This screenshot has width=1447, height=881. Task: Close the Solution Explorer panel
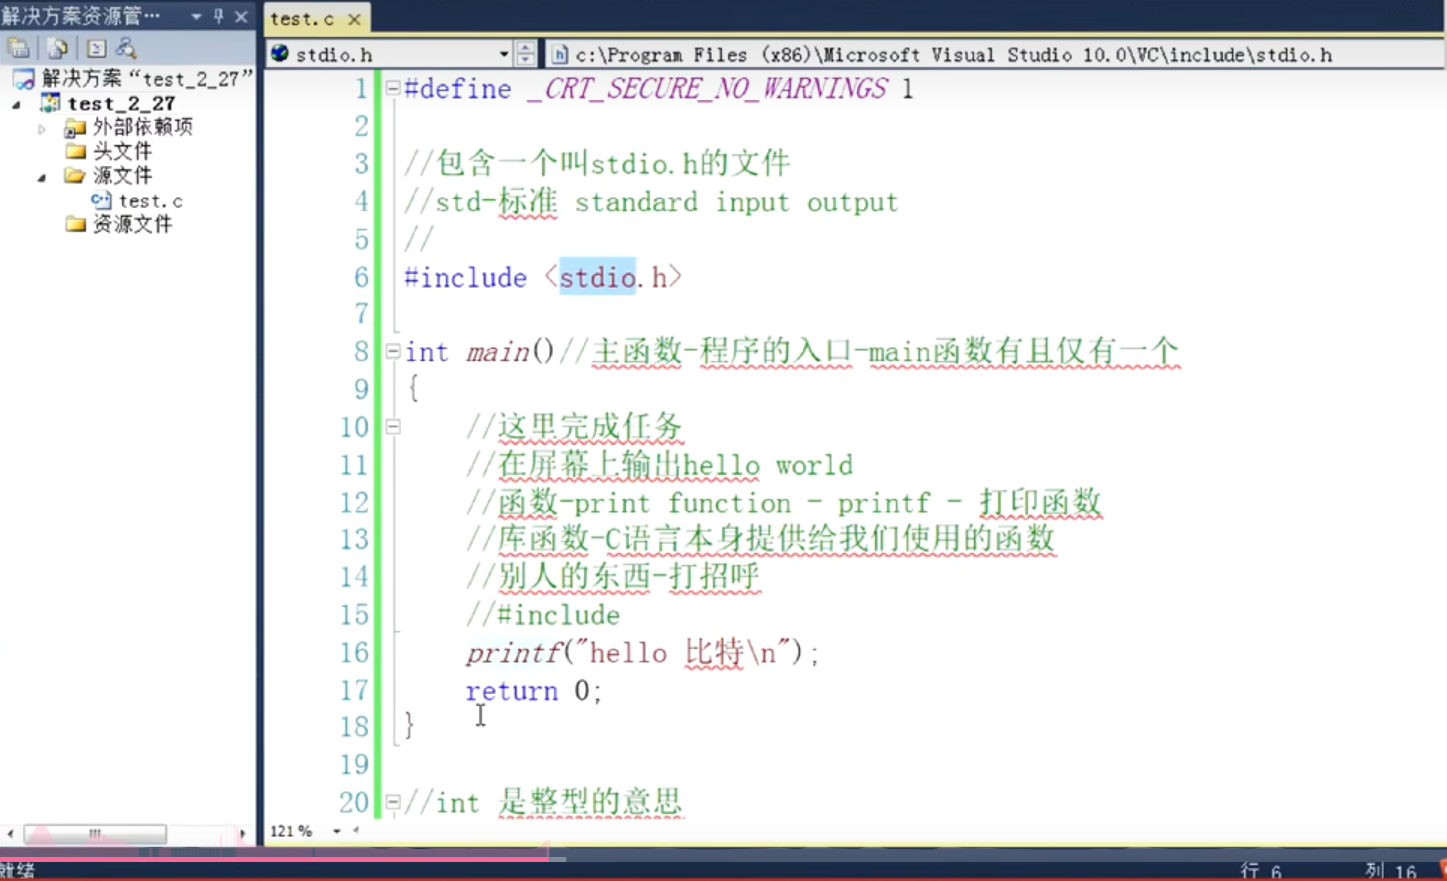241,16
